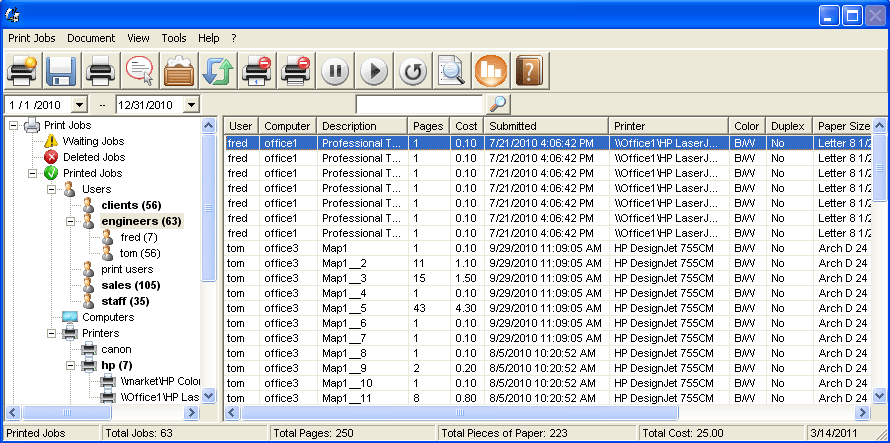Sort by the Pages column header
Image resolution: width=890 pixels, height=443 pixels.
(429, 126)
